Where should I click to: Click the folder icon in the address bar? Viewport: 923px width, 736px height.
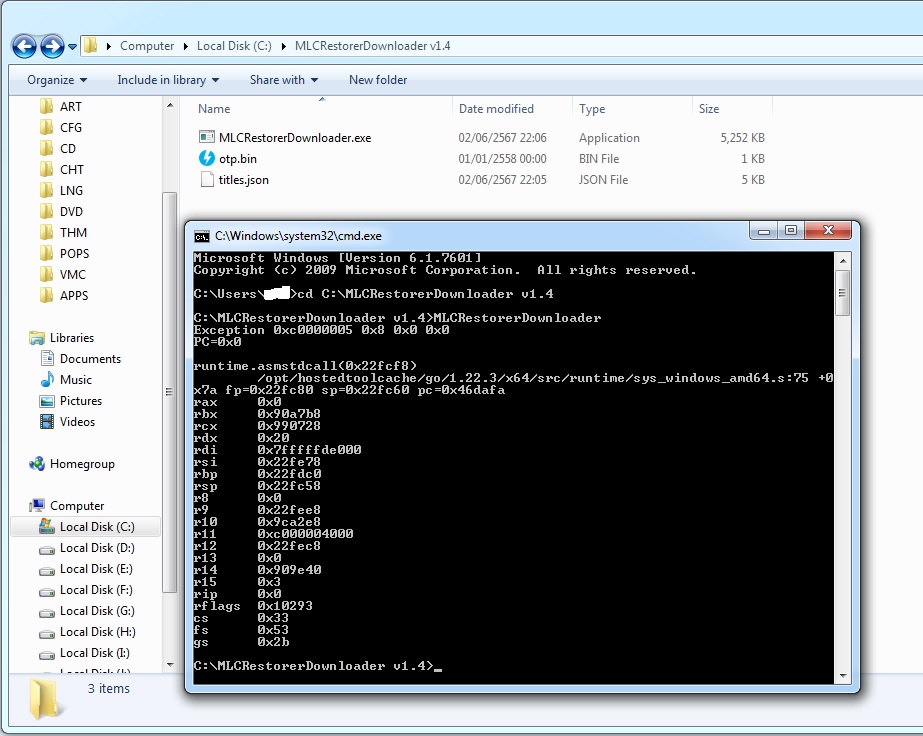[91, 45]
